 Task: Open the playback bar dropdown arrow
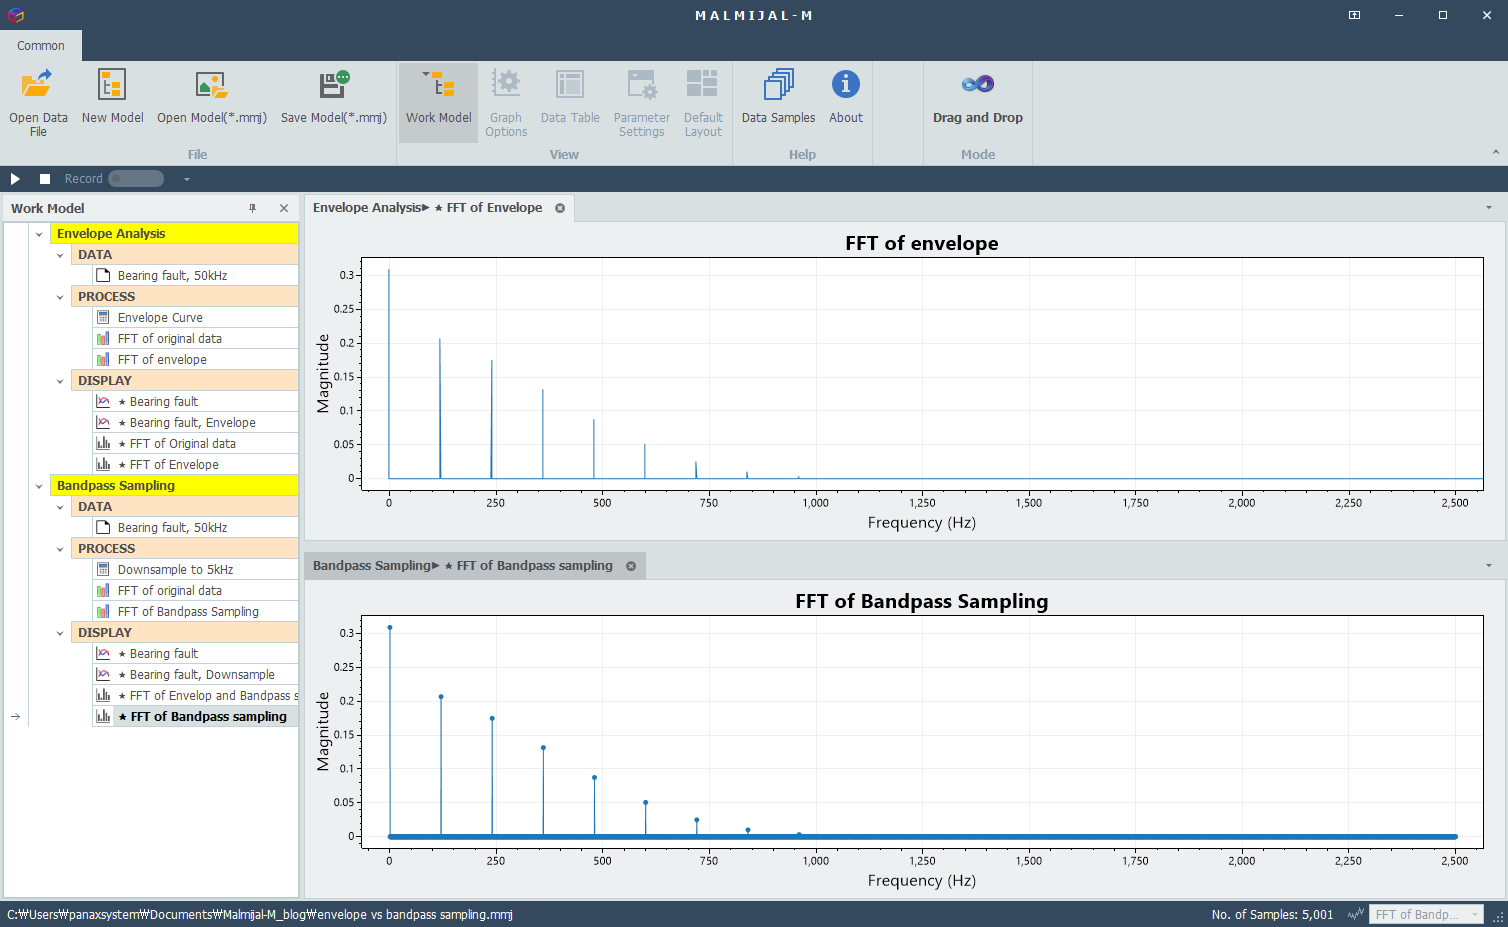click(x=187, y=179)
